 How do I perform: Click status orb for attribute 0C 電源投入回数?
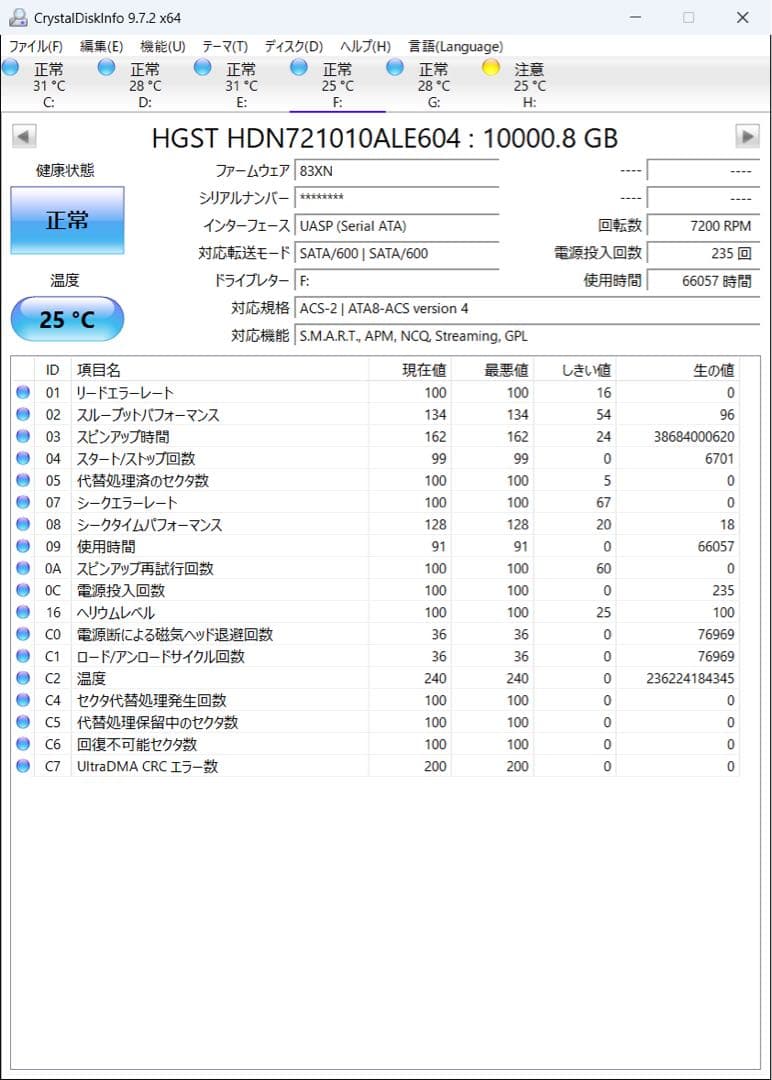[23, 590]
